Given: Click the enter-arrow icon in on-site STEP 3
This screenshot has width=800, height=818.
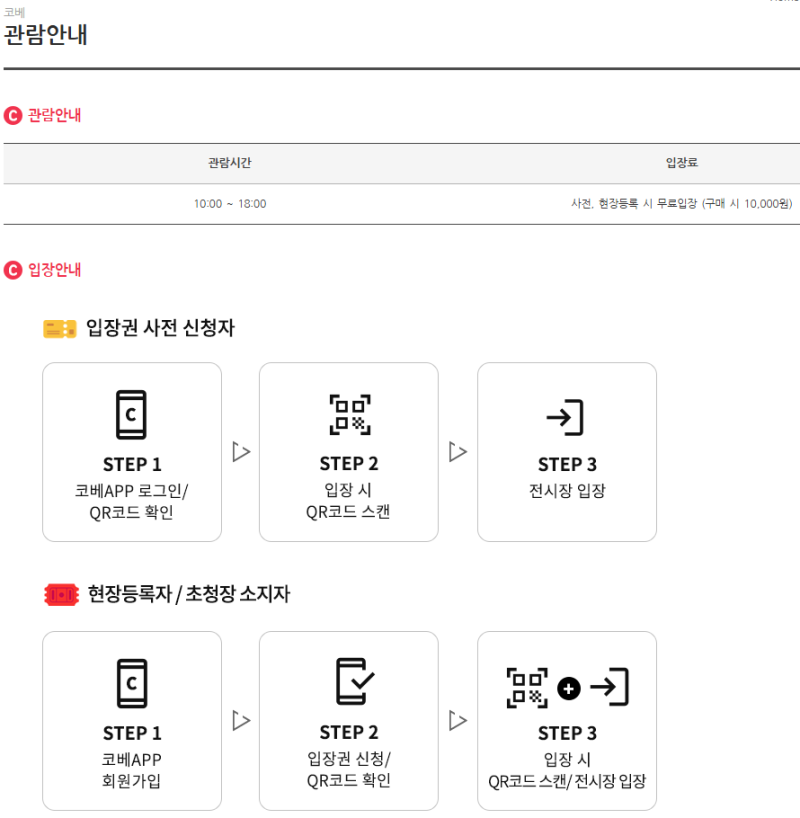Looking at the screenshot, I should click(610, 687).
